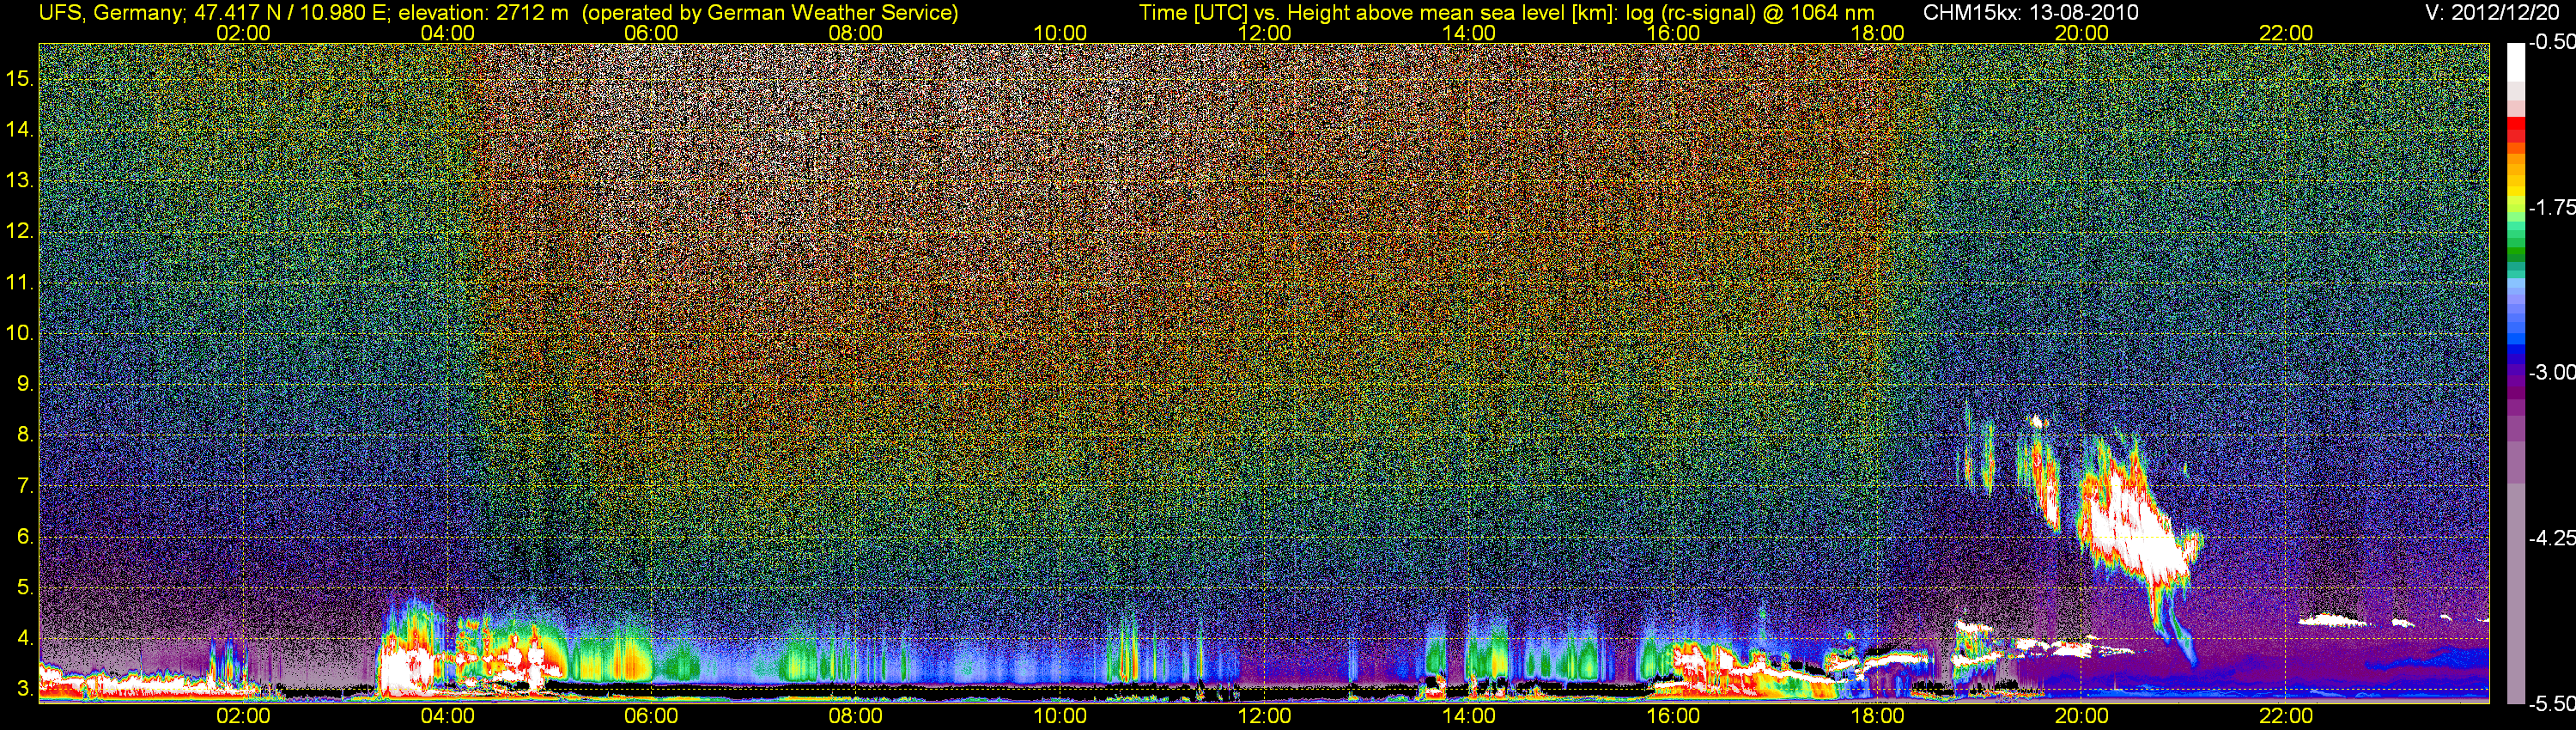
Task: Click the 08:00 label on lower time axis
Action: 856,716
